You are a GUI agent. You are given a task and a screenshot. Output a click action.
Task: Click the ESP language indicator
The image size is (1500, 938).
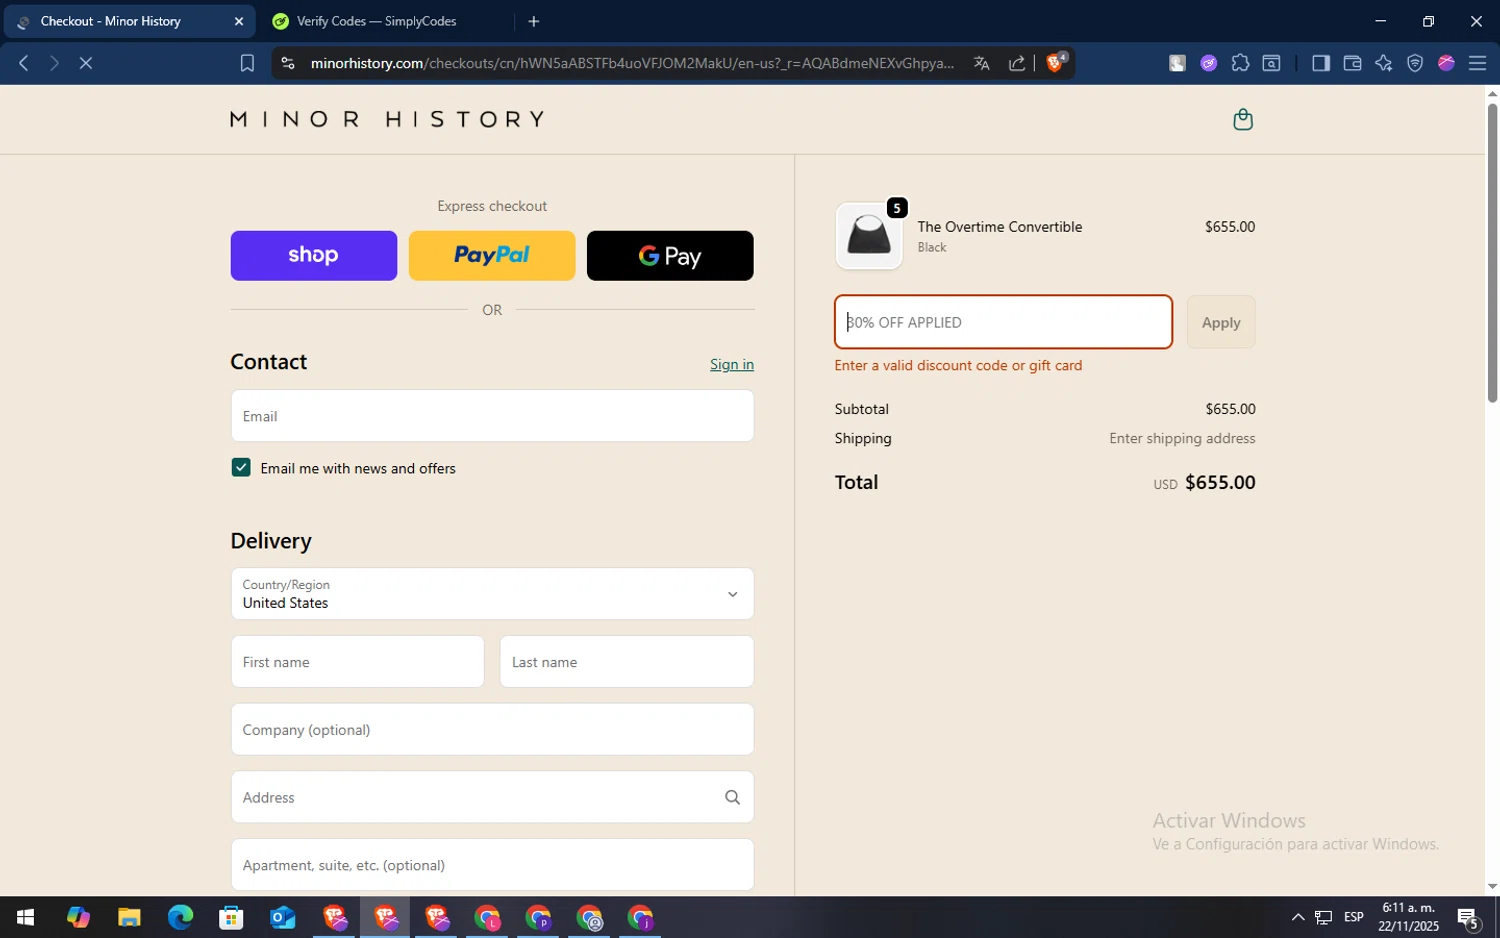click(1354, 917)
